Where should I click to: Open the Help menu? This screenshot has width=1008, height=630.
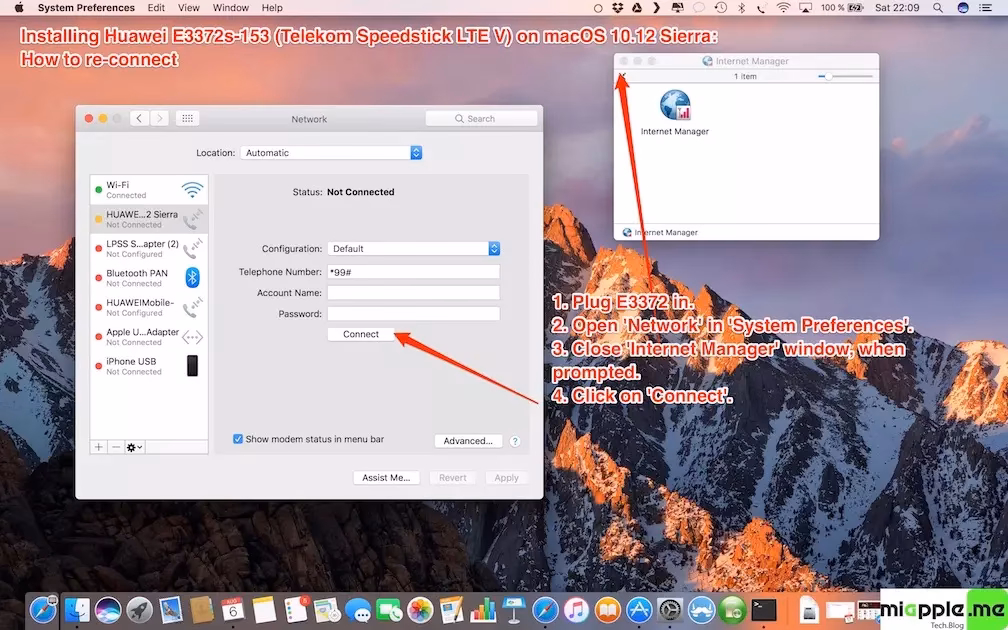tap(272, 8)
